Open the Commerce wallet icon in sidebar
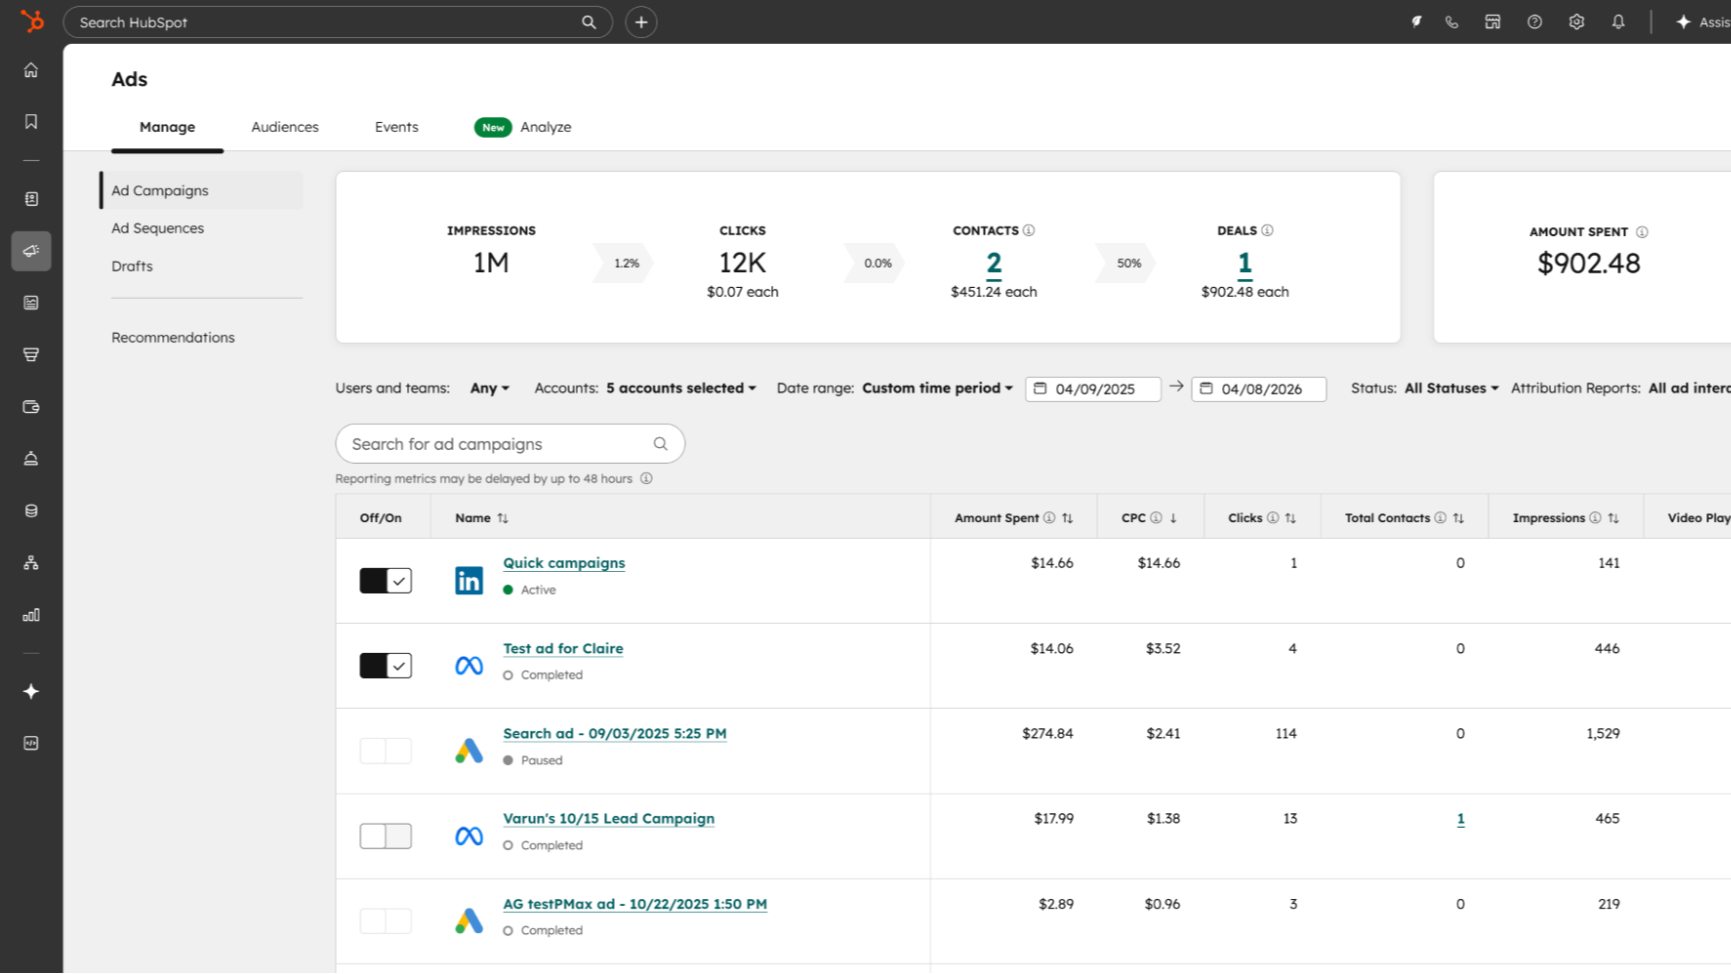Viewport: 1731px width, 974px height. [30, 407]
